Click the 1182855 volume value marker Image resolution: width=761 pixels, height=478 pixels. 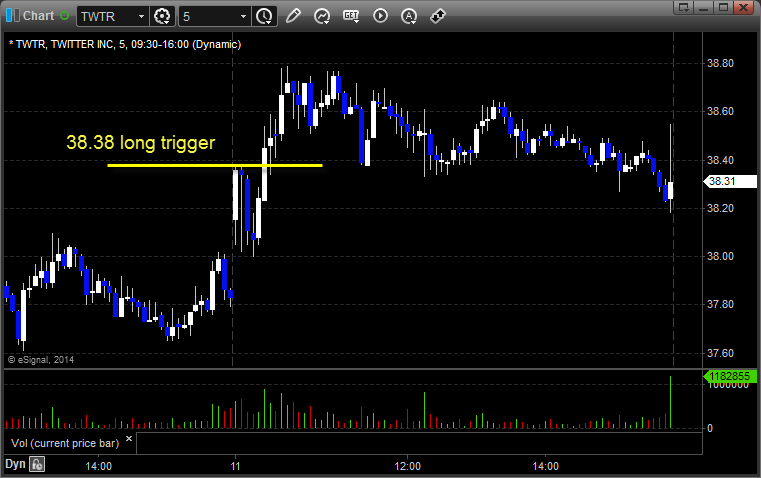730,376
